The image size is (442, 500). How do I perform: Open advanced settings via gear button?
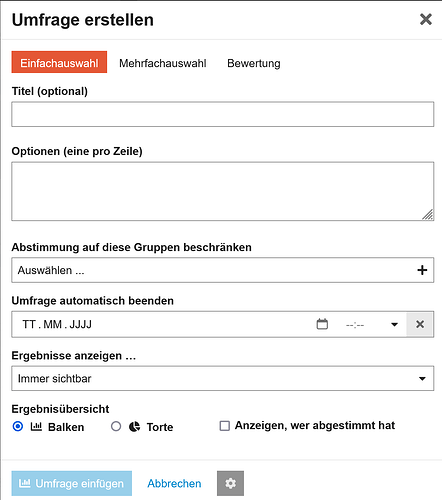click(x=230, y=483)
